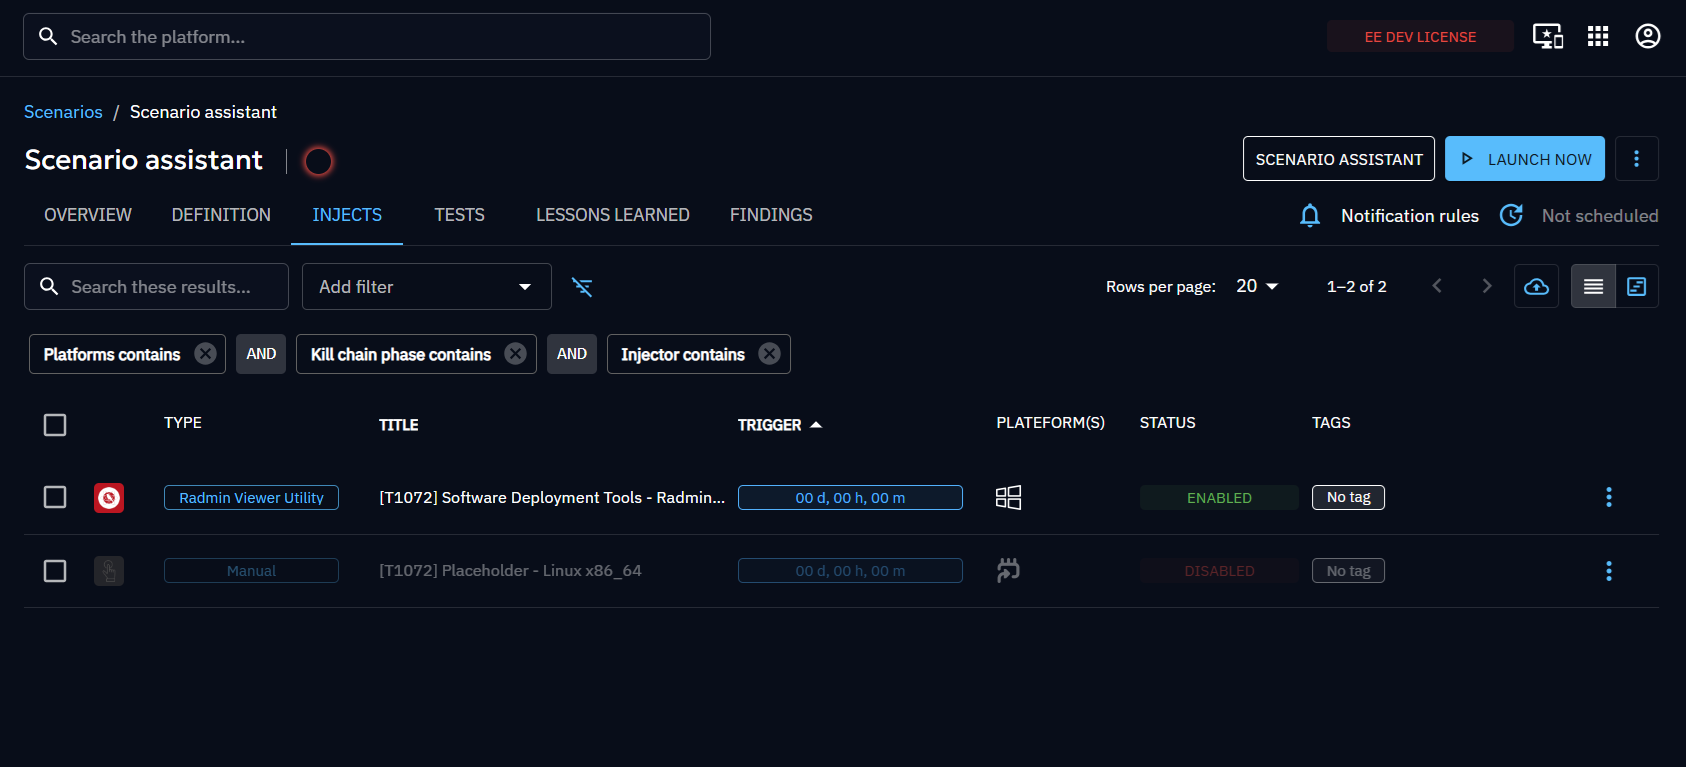Click the Search the platform field
The width and height of the screenshot is (1686, 767).
pyautogui.click(x=367, y=37)
